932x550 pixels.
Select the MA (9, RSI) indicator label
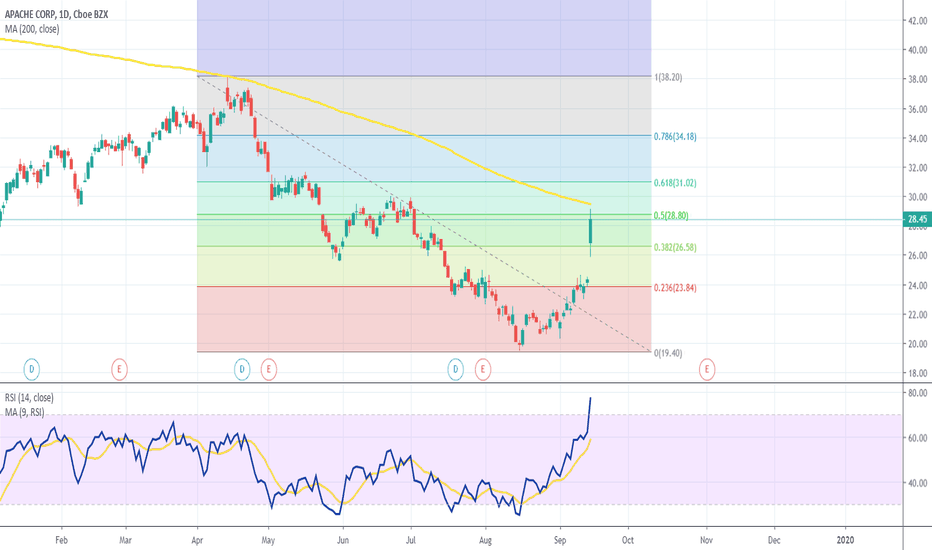[x=24, y=411]
